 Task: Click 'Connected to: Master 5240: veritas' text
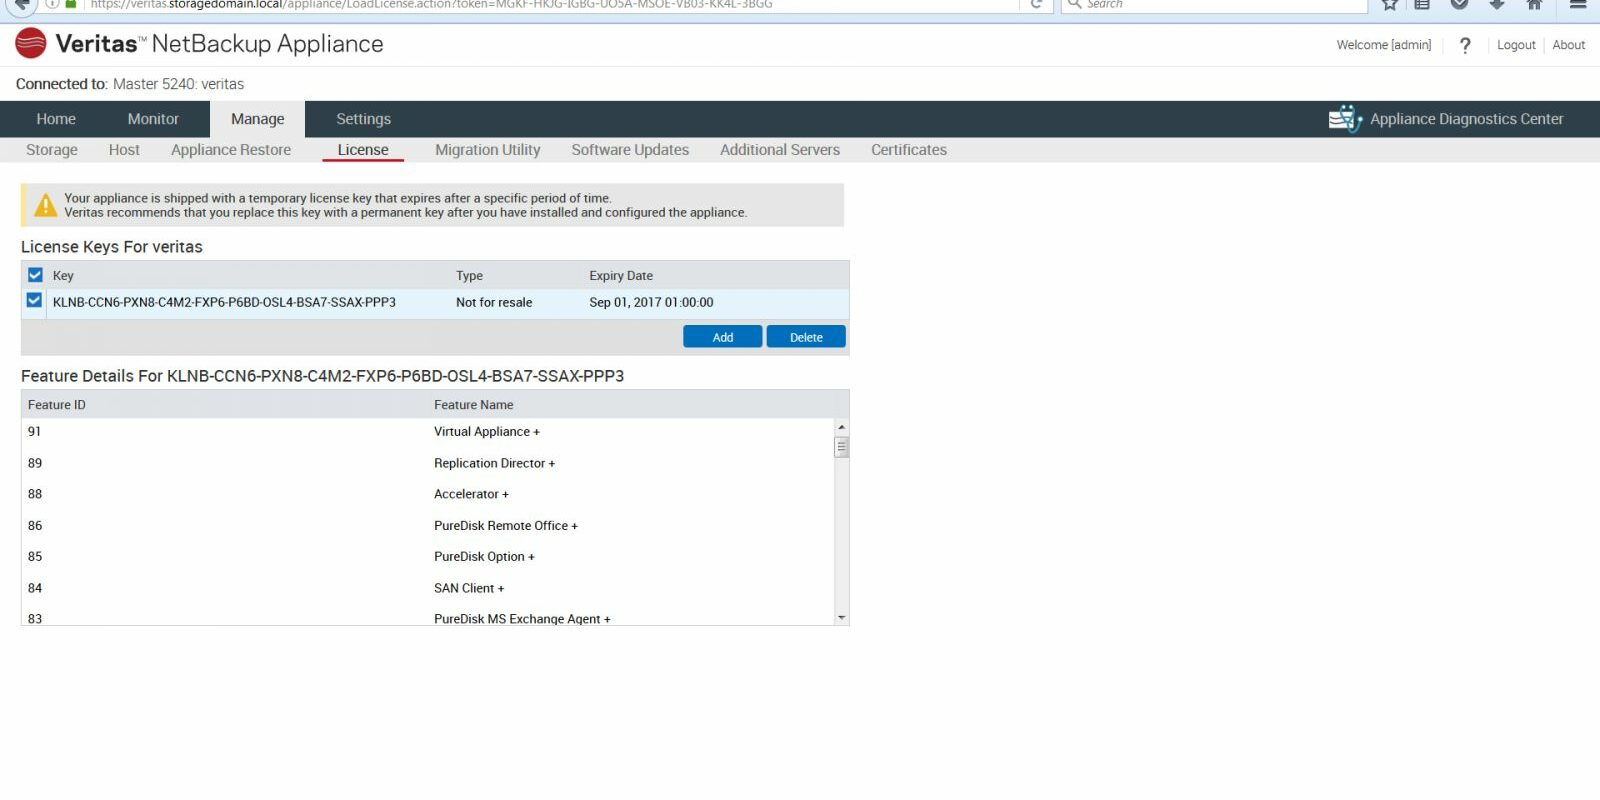coord(130,84)
